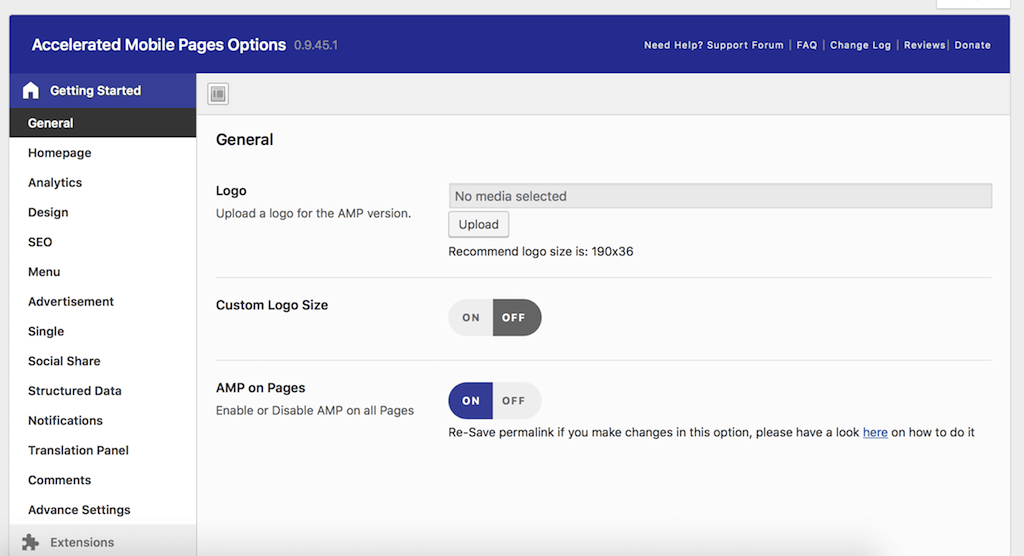The width and height of the screenshot is (1024, 556).
Task: Follow the 'here' permalink help link
Action: (875, 433)
